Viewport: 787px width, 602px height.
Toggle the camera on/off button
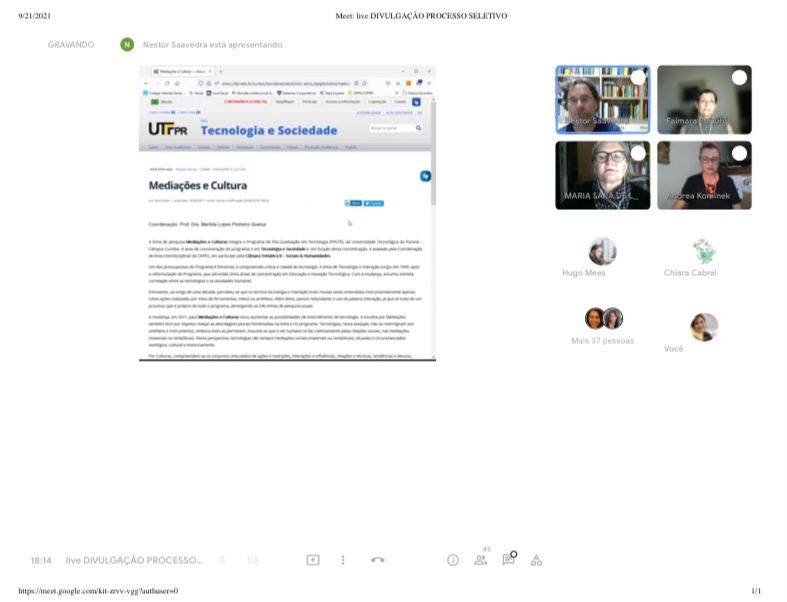(x=252, y=561)
